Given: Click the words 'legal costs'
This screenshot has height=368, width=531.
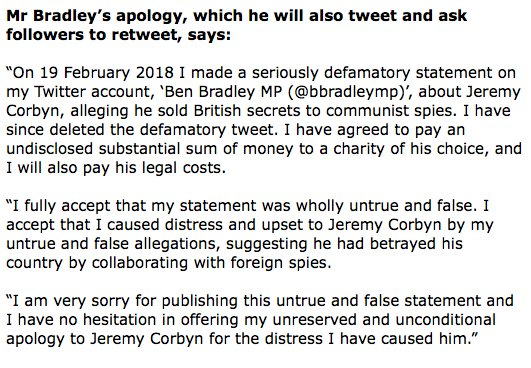Looking at the screenshot, I should (184, 168).
